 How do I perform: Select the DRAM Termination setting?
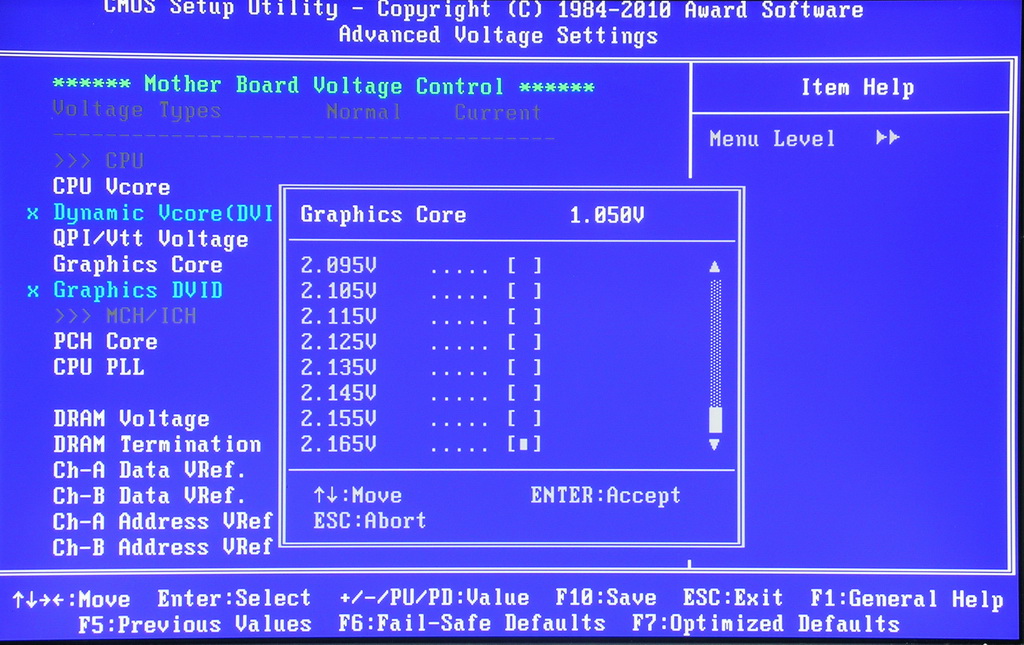point(157,444)
